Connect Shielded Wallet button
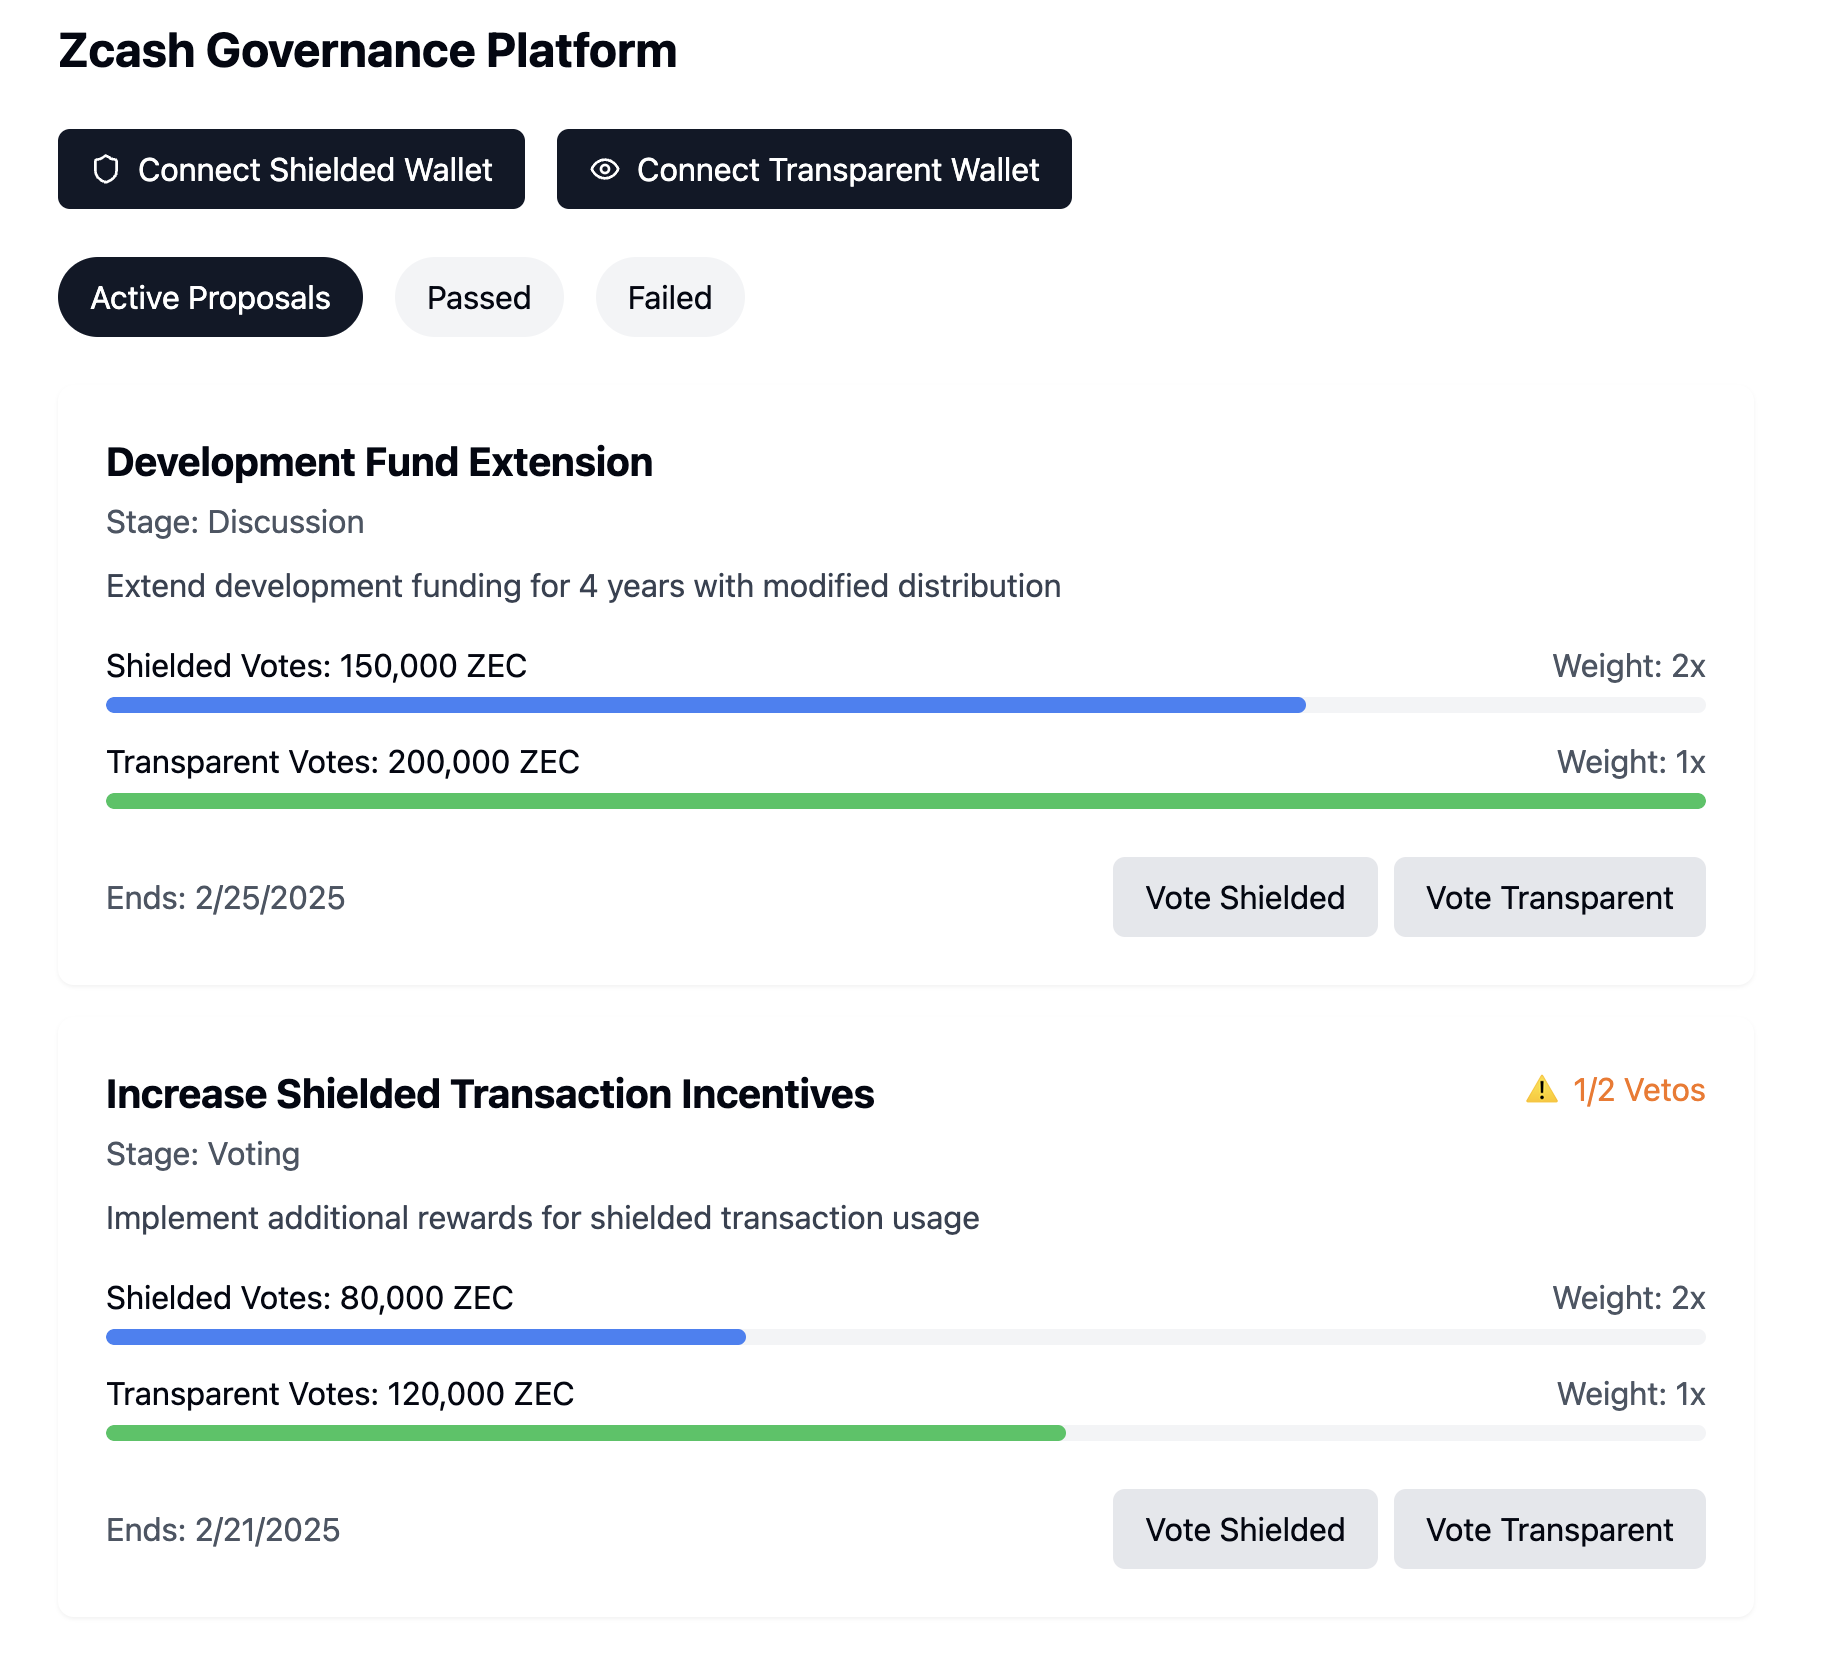This screenshot has height=1654, width=1824. [291, 170]
